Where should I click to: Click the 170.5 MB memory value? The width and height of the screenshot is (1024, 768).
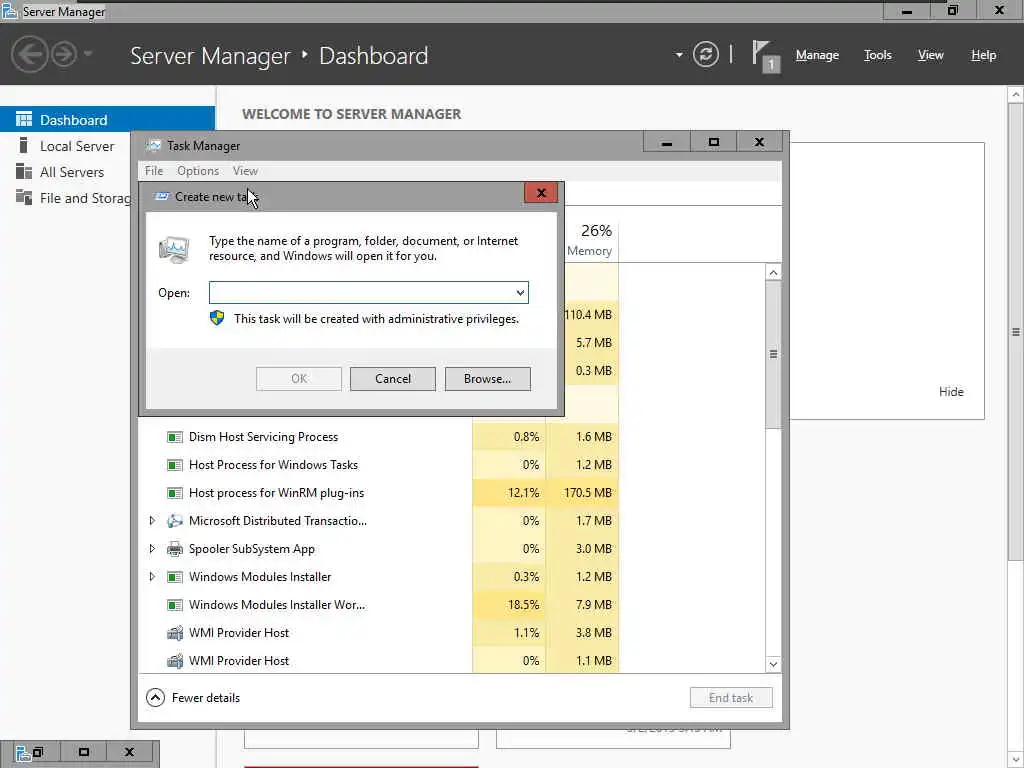(588, 493)
